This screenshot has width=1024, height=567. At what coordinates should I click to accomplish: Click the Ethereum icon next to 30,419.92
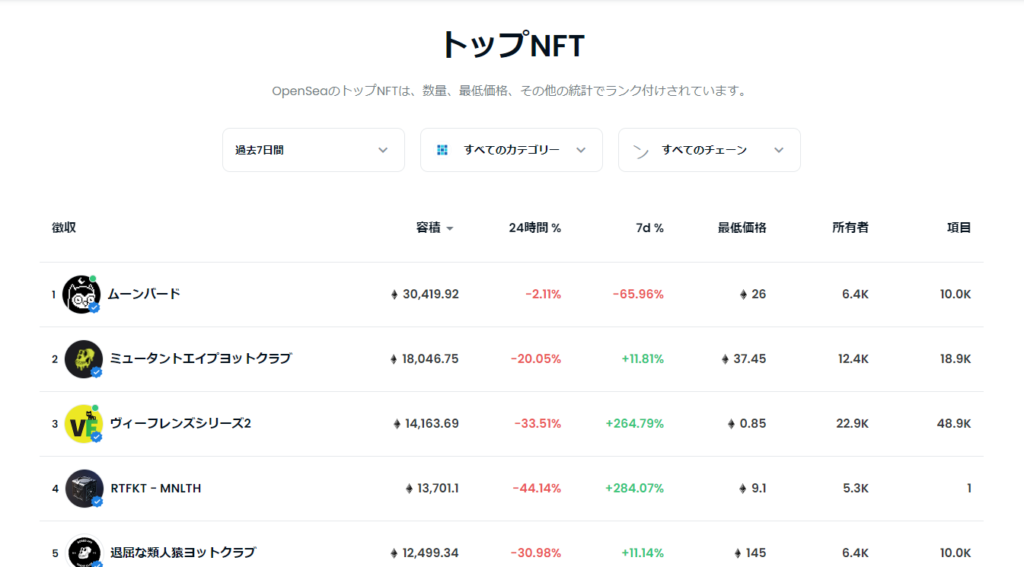coord(394,295)
